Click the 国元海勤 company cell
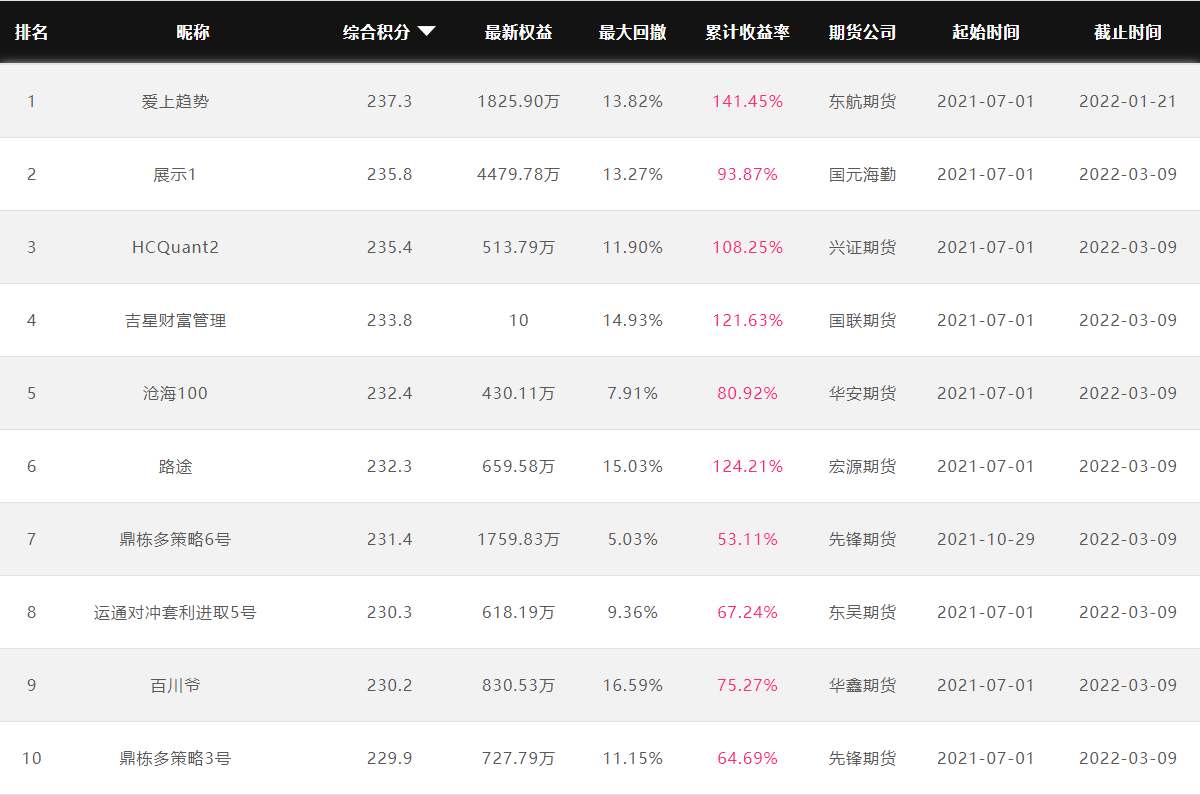The height and width of the screenshot is (795, 1200). click(x=862, y=174)
